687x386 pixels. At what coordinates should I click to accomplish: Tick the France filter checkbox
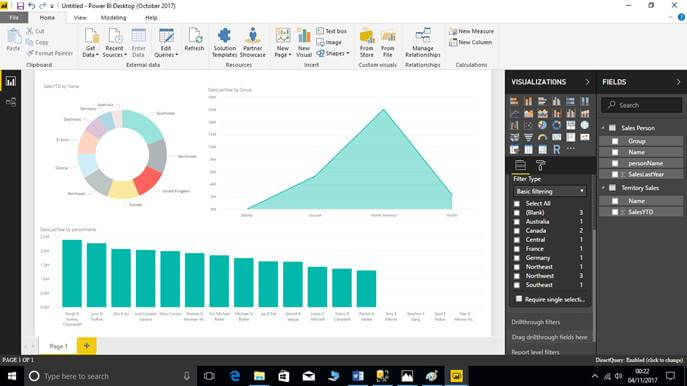click(x=517, y=249)
